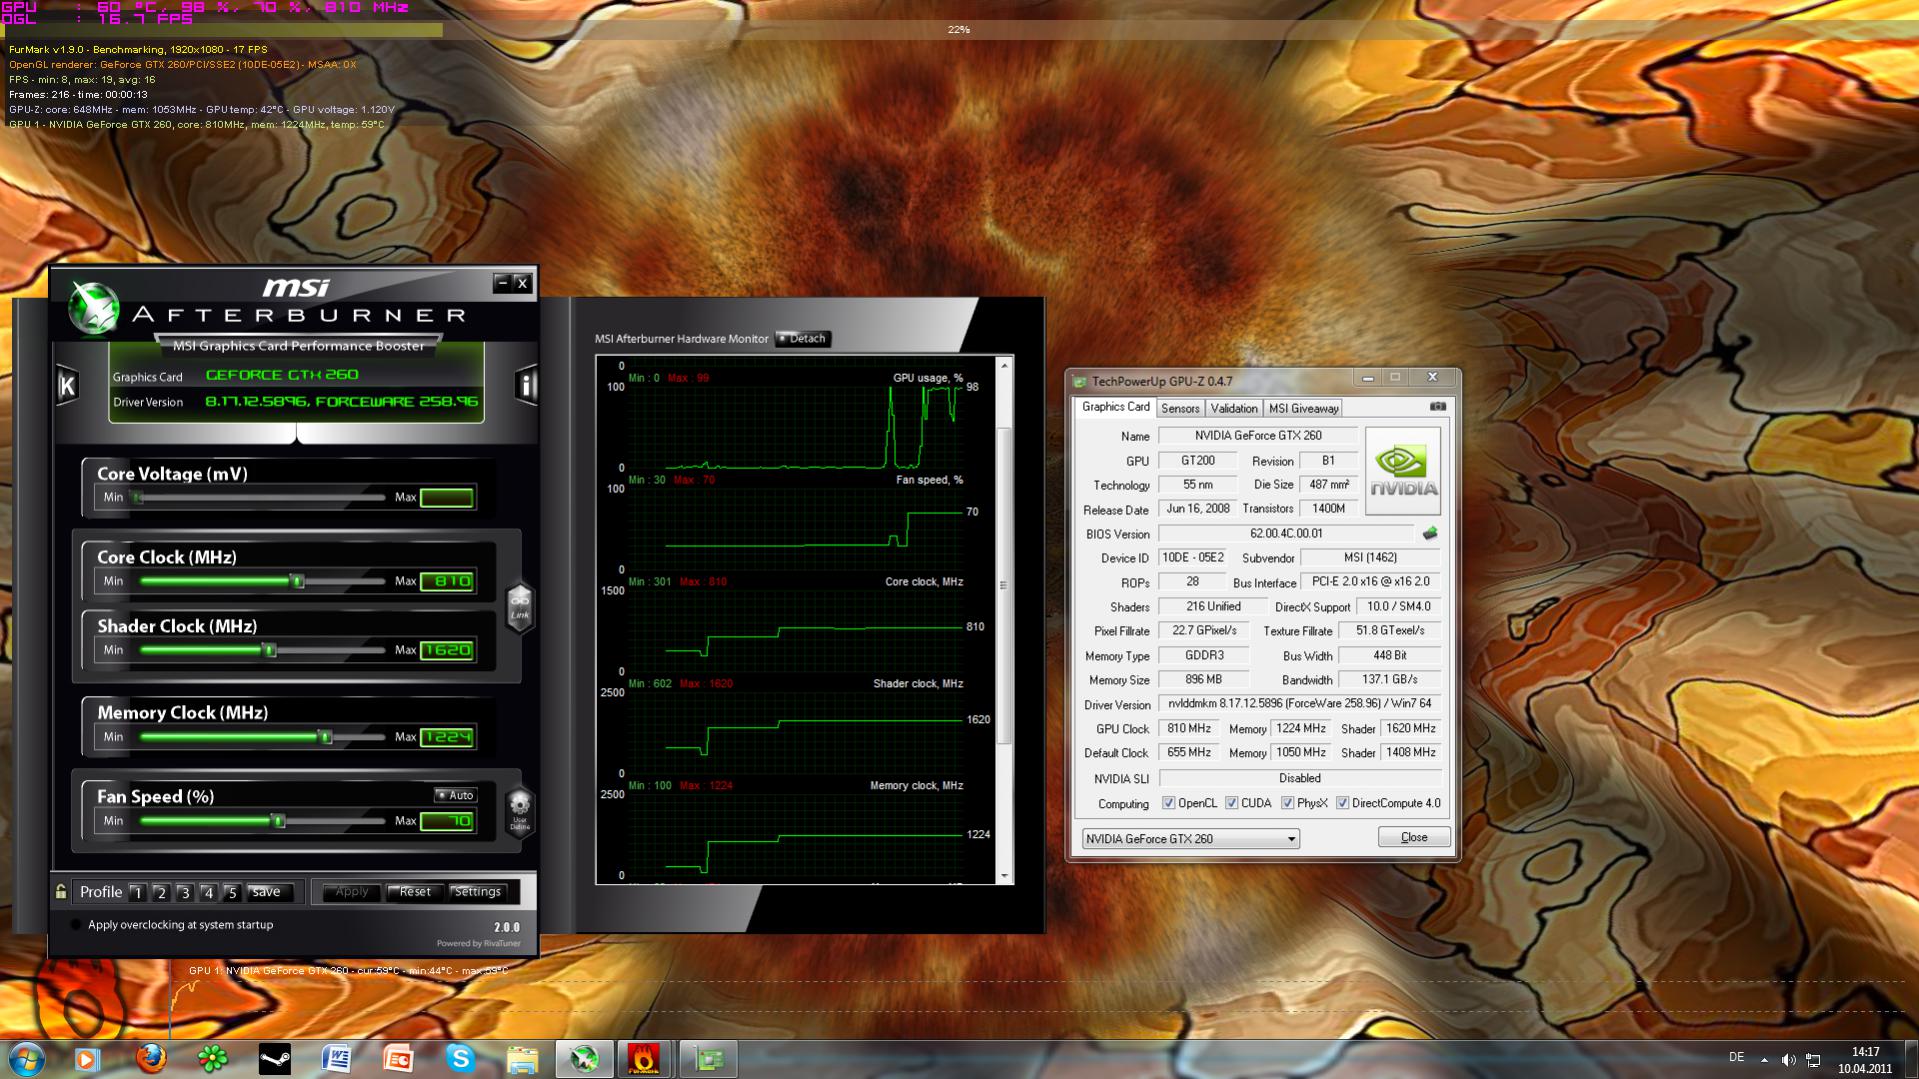This screenshot has height=1079, width=1919.
Task: Click the NVIDIA logo in GPU-Z
Action: (1403, 471)
